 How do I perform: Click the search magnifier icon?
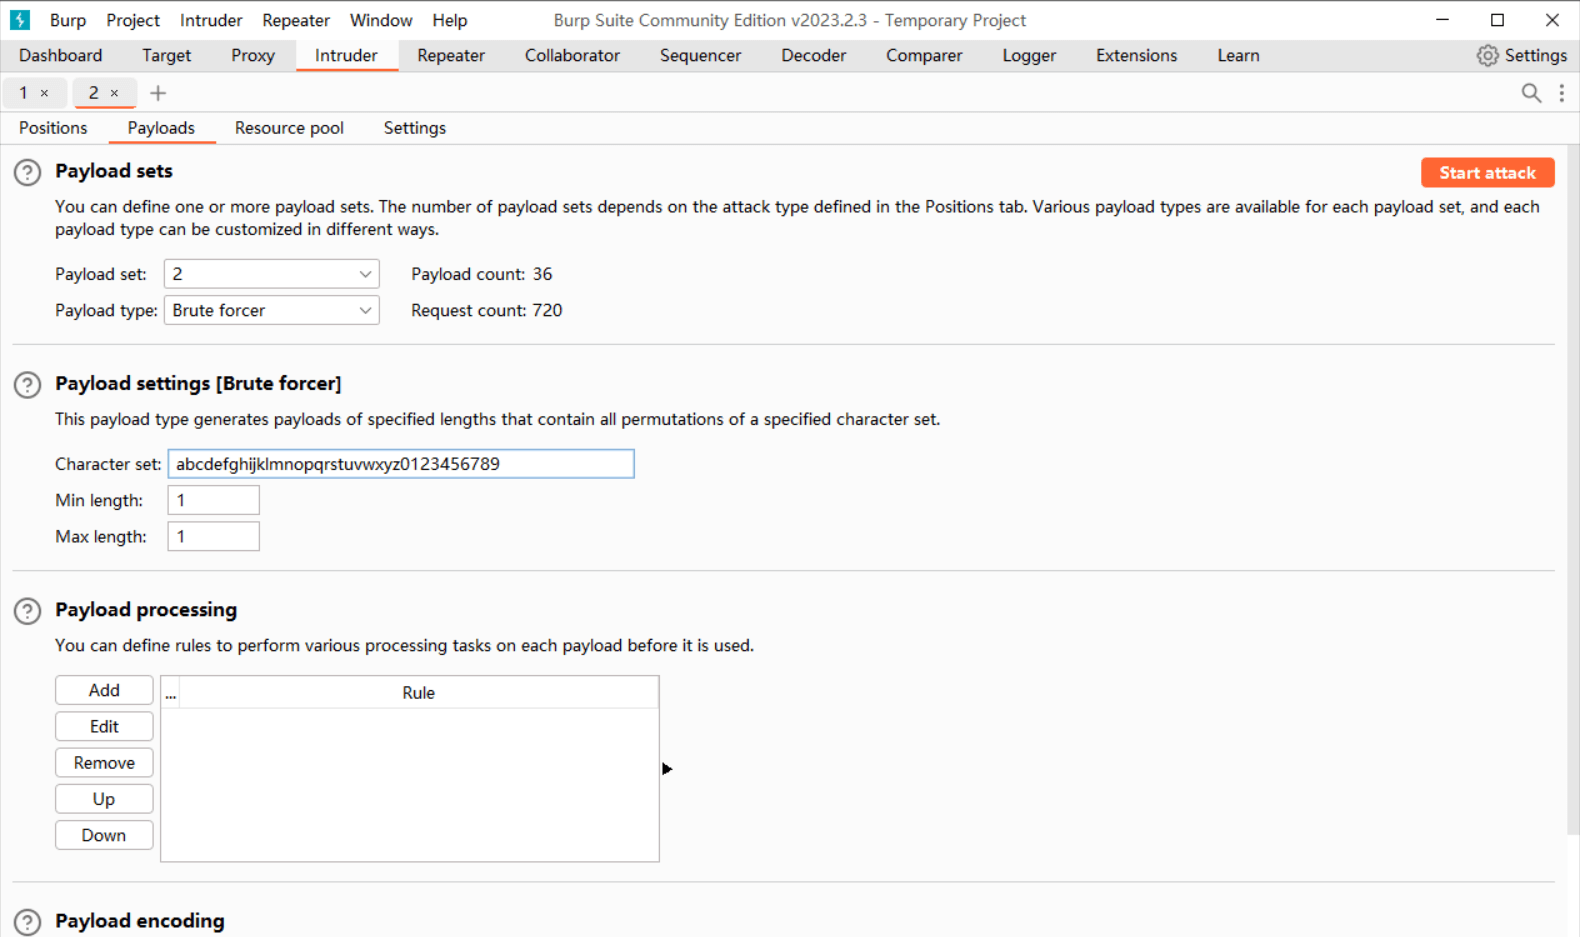[x=1530, y=93]
